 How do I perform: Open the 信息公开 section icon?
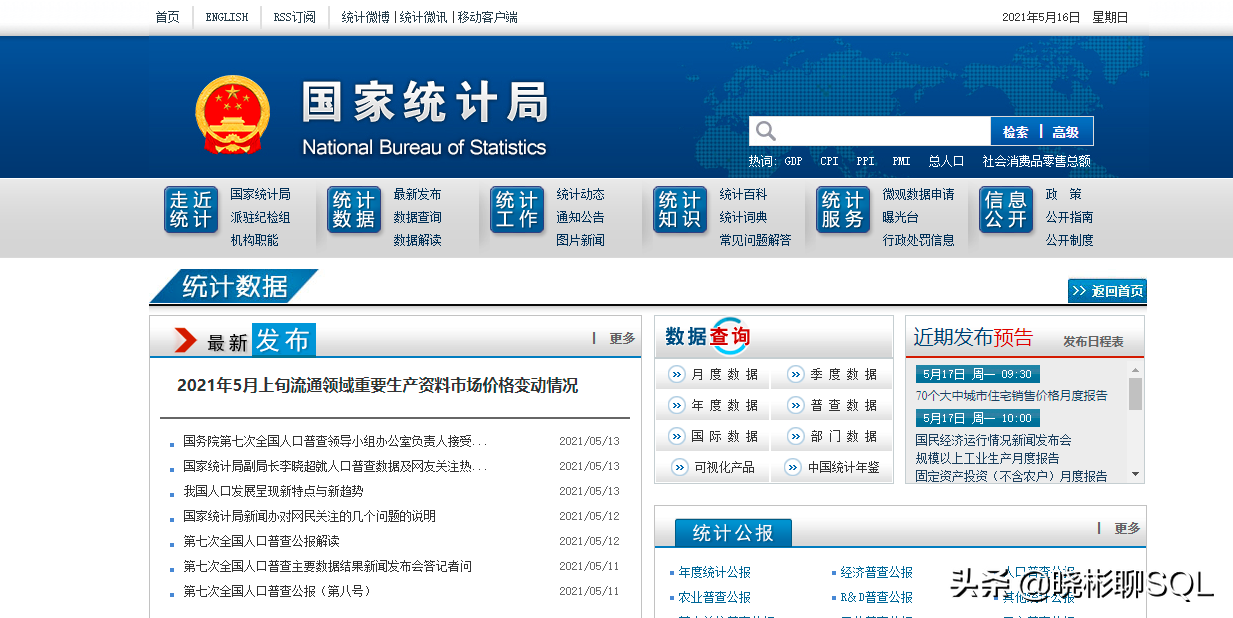point(1005,210)
